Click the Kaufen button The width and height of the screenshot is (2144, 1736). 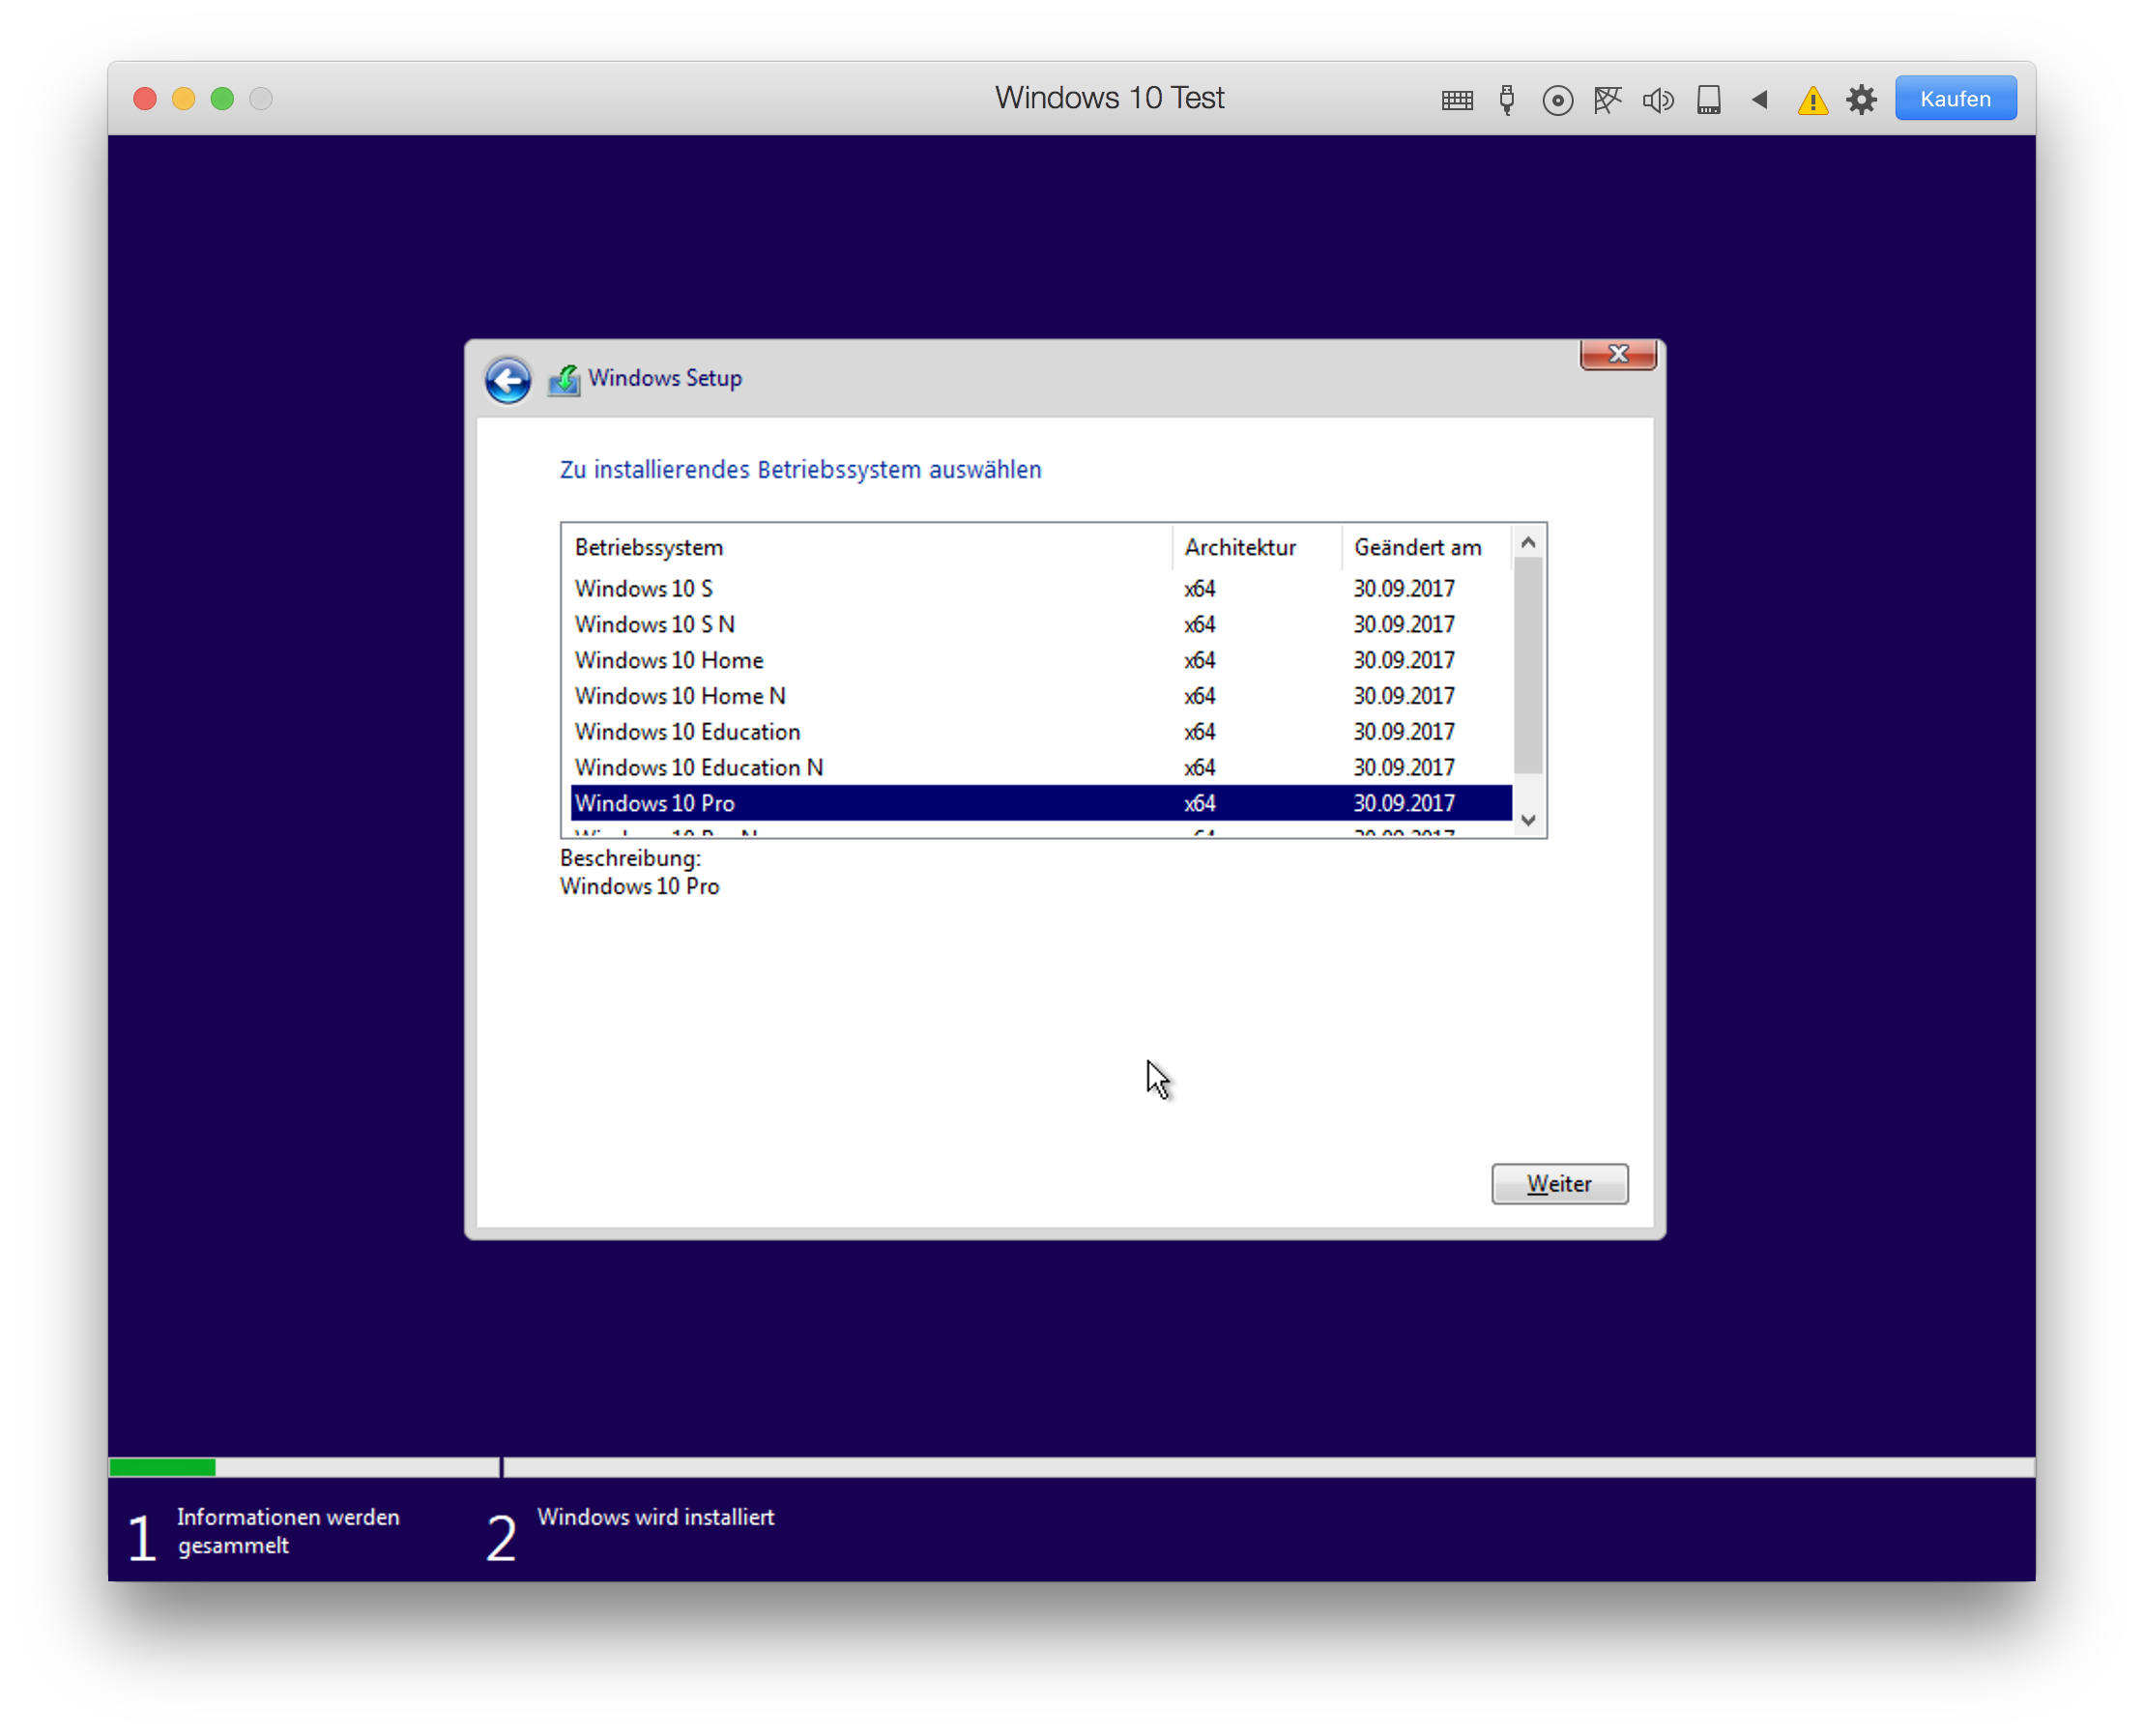point(1955,99)
